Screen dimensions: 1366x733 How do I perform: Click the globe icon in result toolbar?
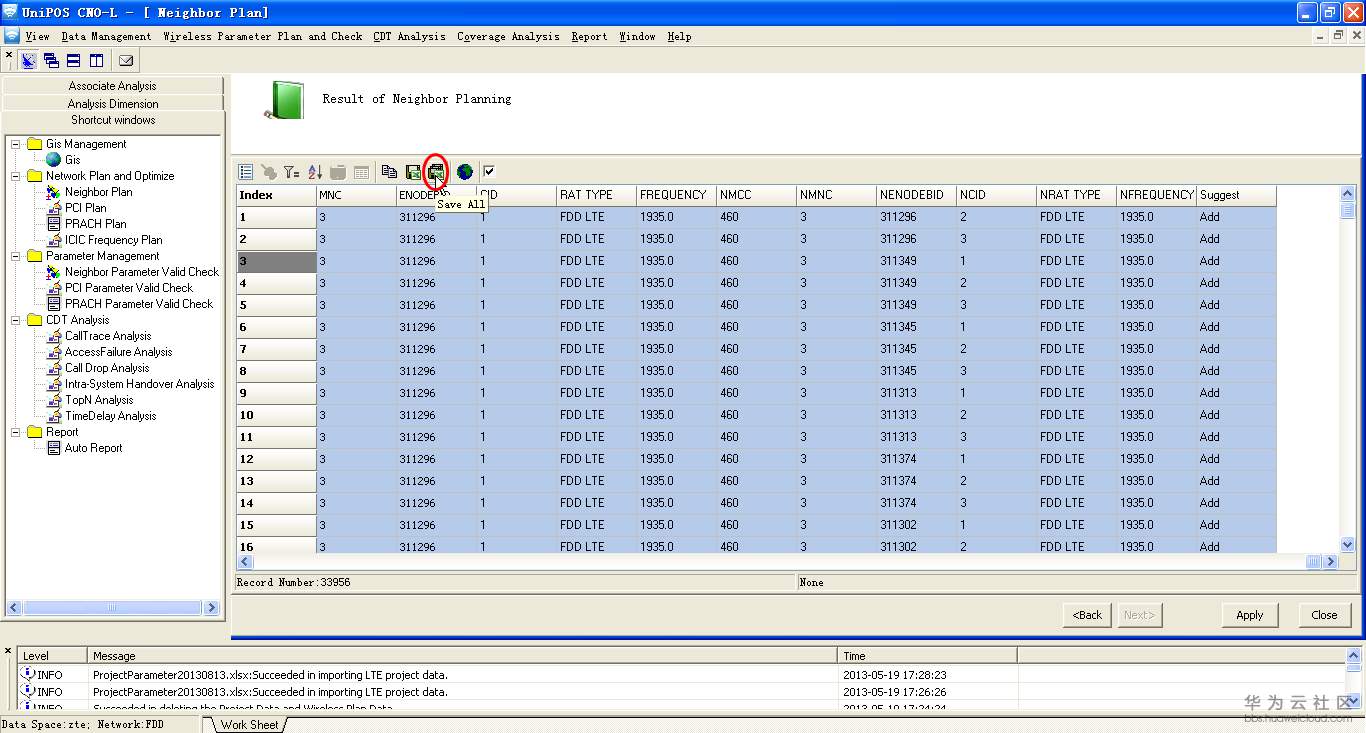[465, 172]
